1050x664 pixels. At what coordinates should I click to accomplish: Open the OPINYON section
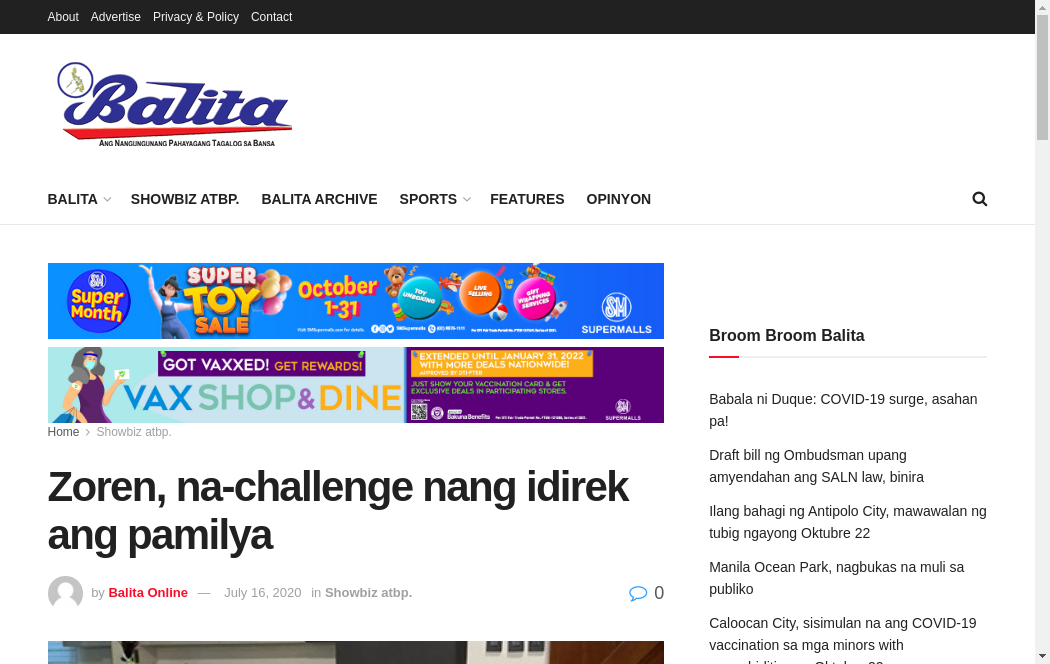pos(618,199)
